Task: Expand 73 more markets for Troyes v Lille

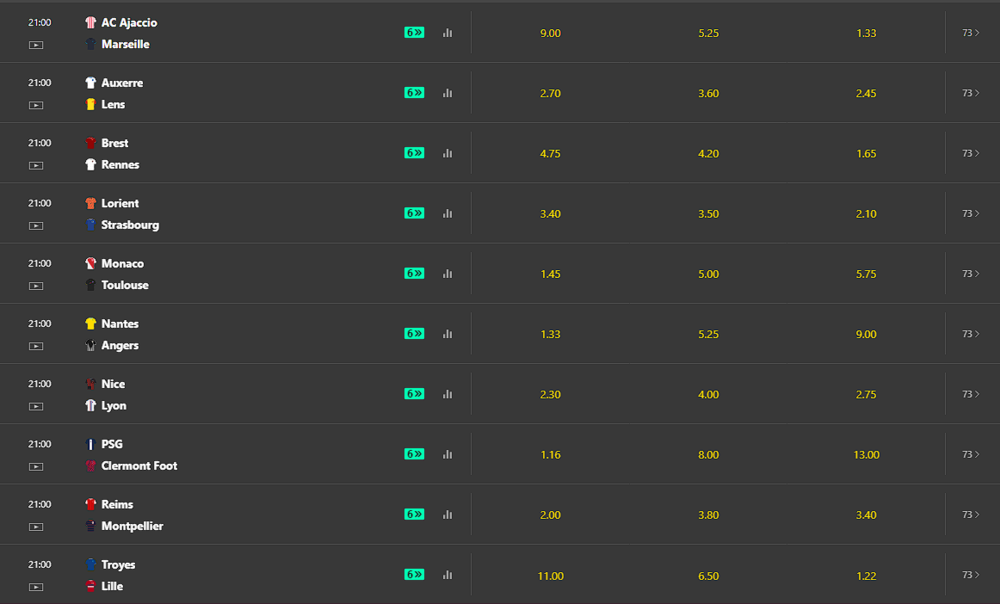Action: point(971,575)
